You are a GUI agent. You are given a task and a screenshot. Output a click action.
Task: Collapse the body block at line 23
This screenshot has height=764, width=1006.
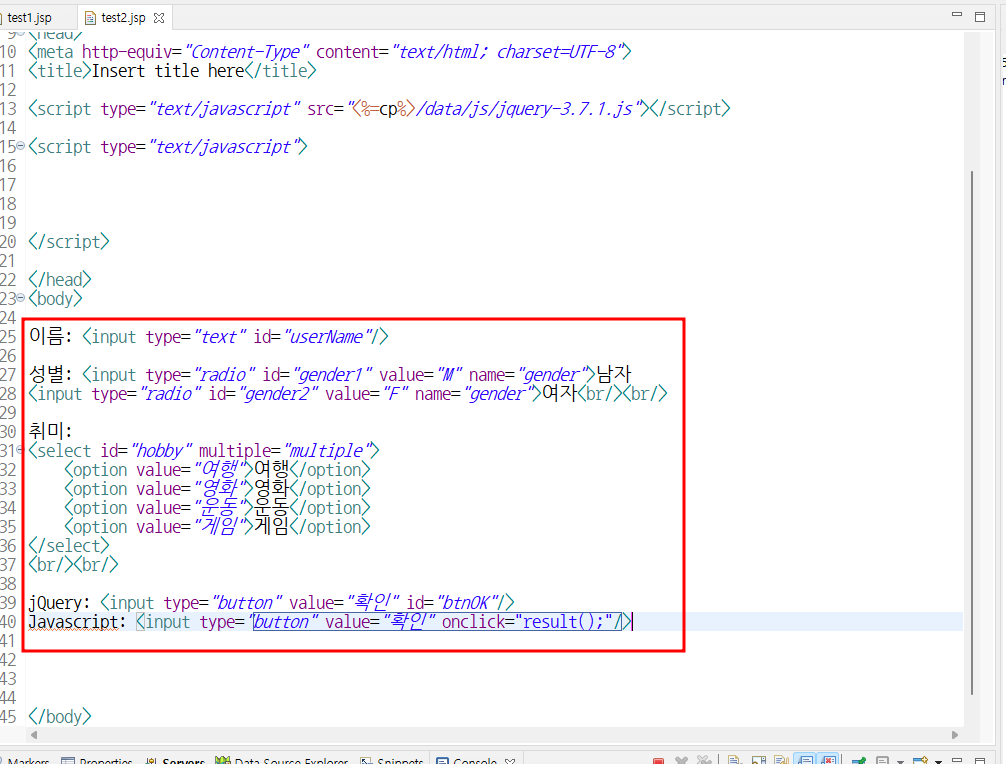click(21, 298)
